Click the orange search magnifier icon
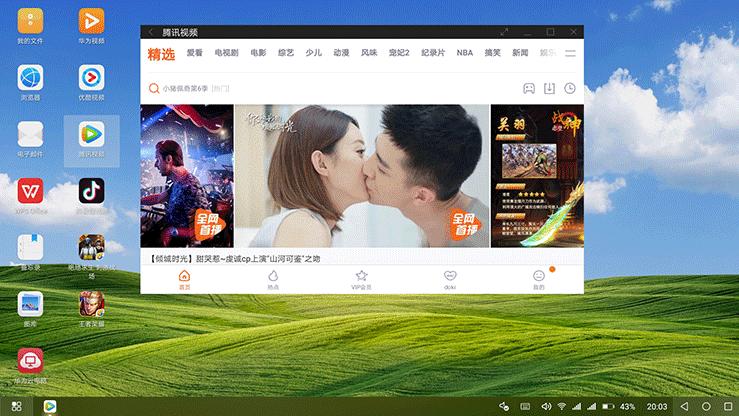This screenshot has width=739, height=416. point(154,89)
